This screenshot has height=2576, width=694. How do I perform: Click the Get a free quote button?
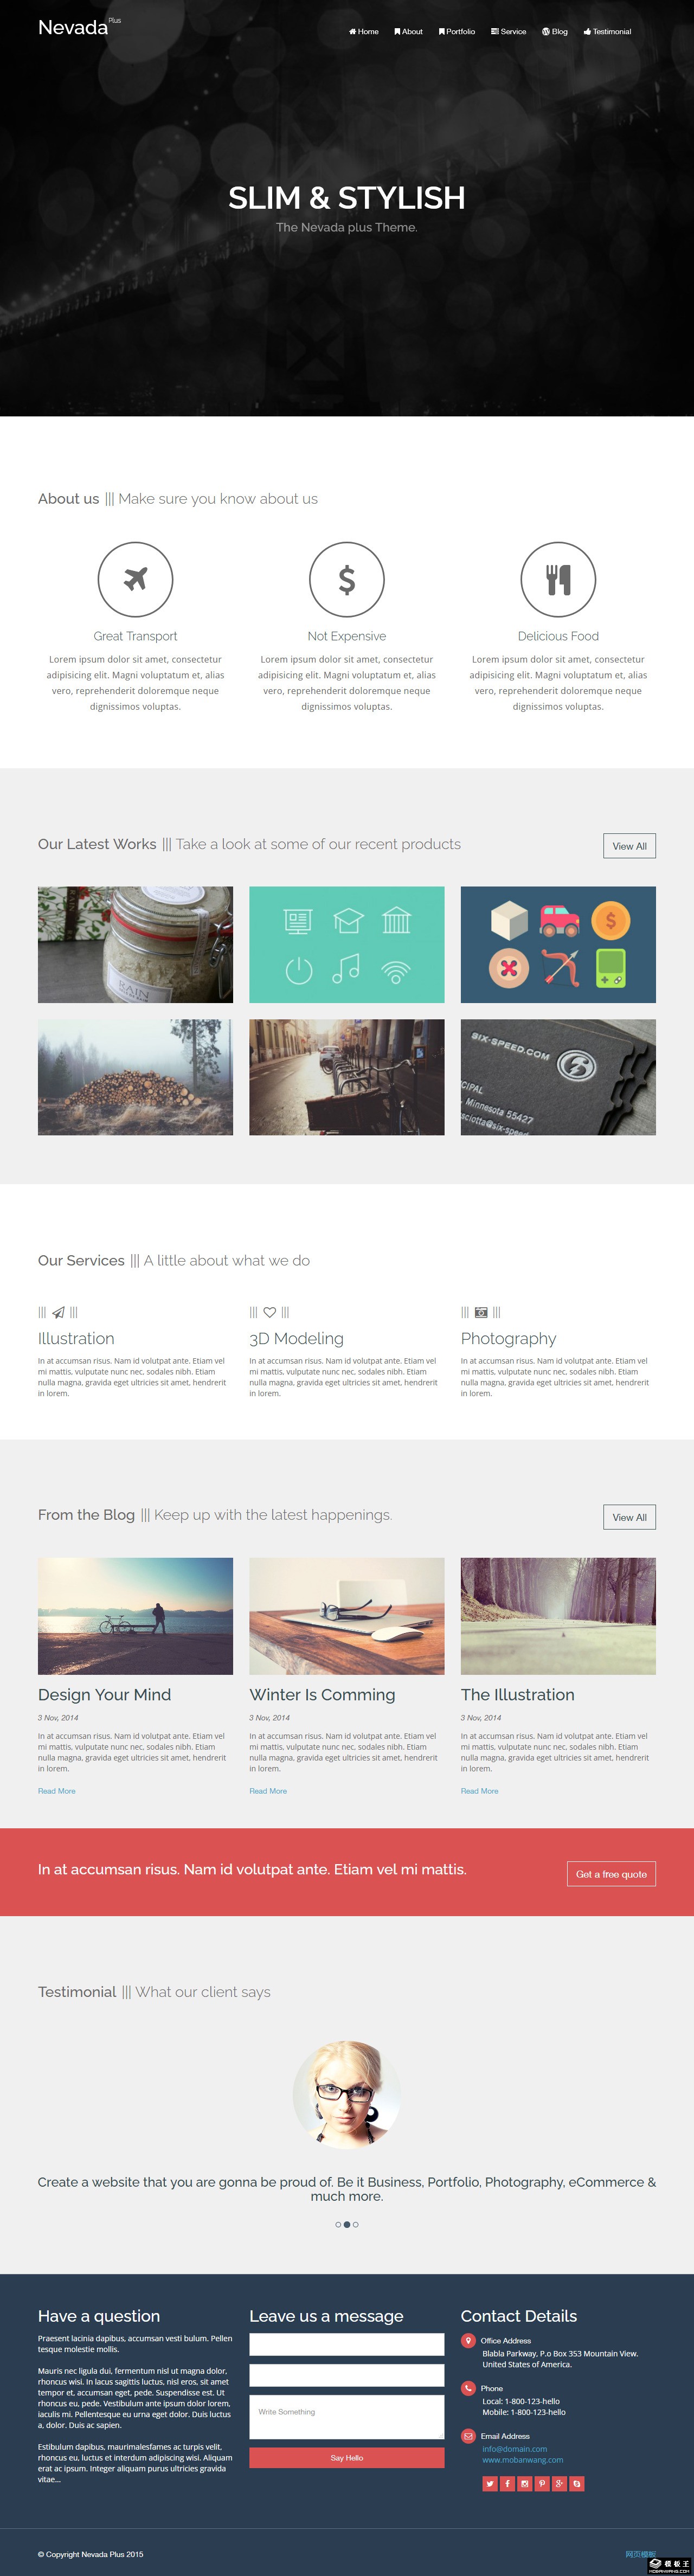point(611,1873)
